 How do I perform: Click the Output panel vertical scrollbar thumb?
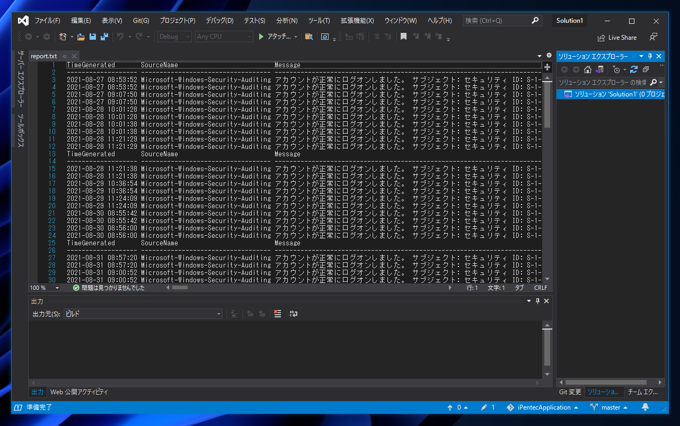(x=547, y=347)
